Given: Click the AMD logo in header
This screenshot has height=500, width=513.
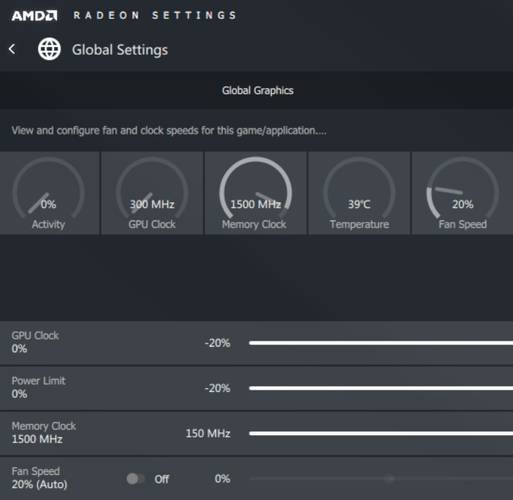Looking at the screenshot, I should [34, 16].
